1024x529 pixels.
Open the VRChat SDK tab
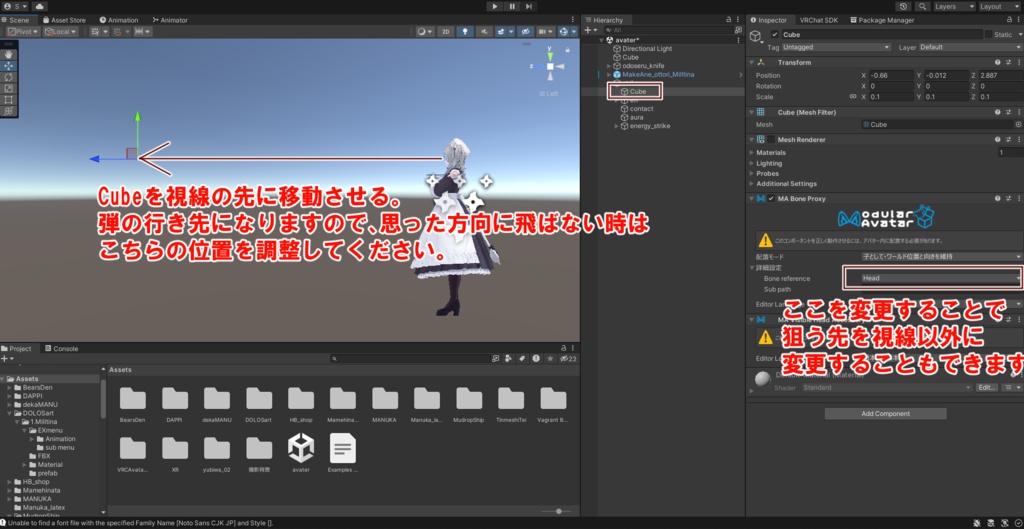click(x=818, y=20)
